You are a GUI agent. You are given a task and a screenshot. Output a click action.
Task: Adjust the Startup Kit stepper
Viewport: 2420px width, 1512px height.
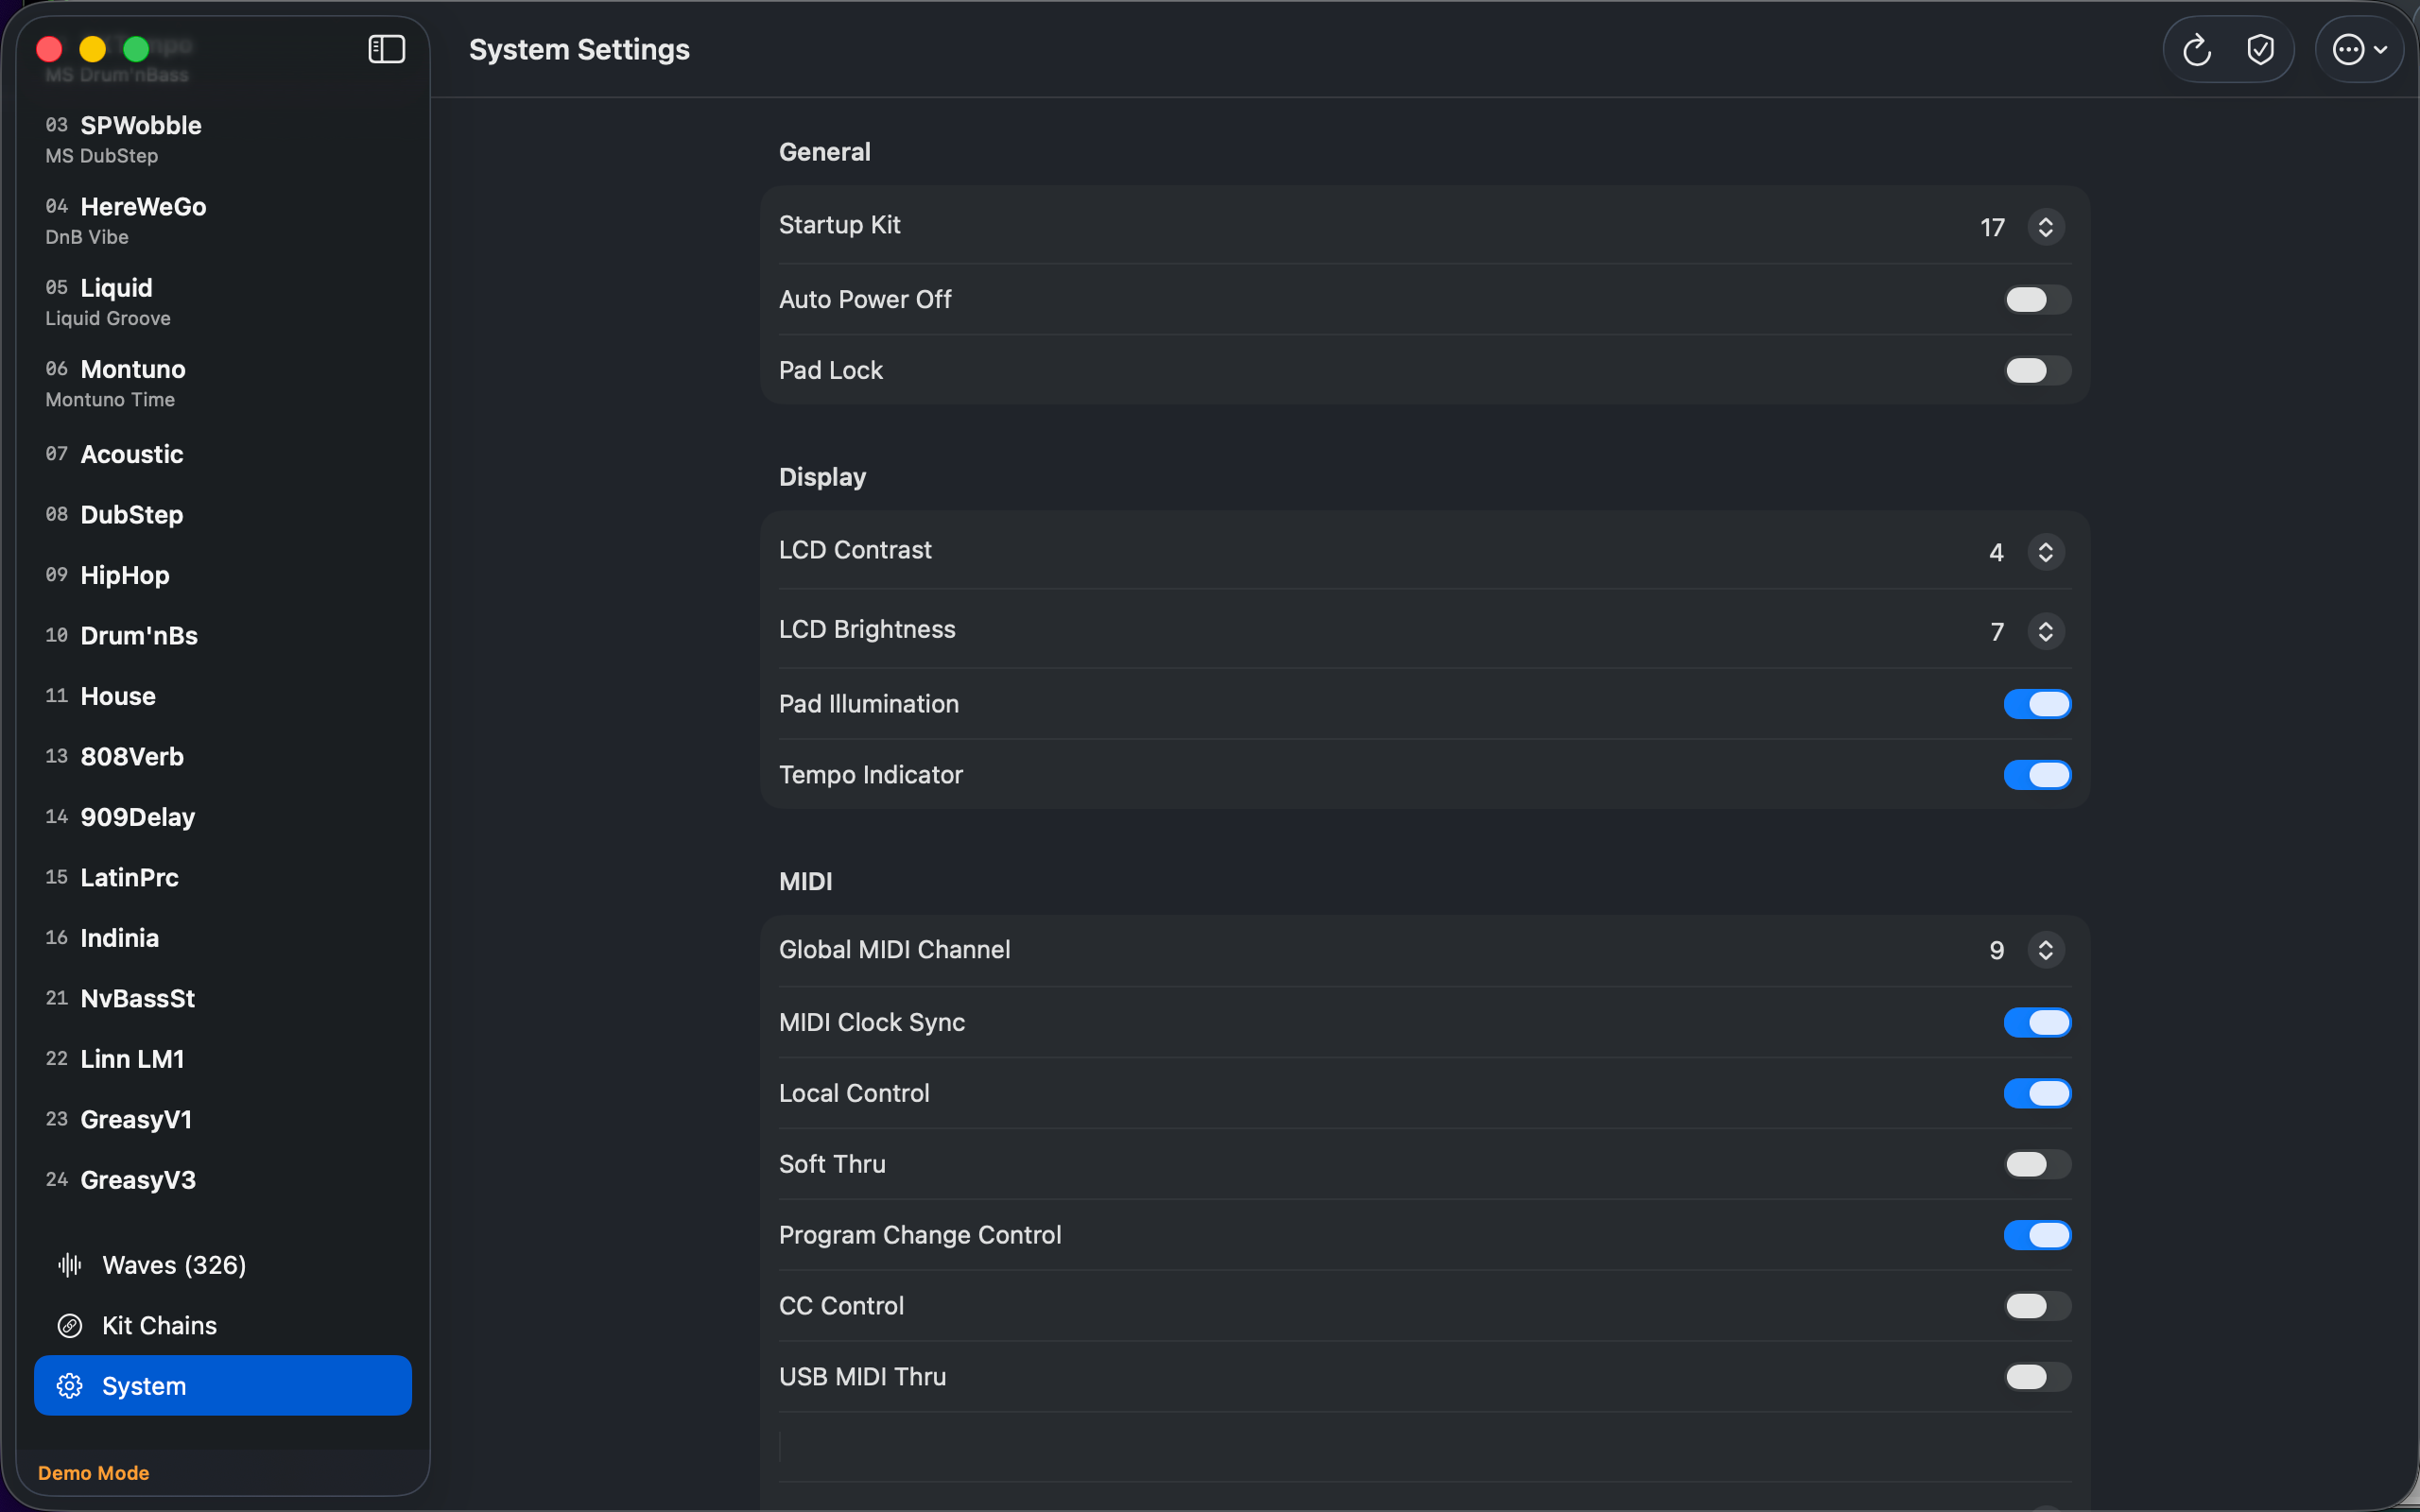pos(2045,227)
